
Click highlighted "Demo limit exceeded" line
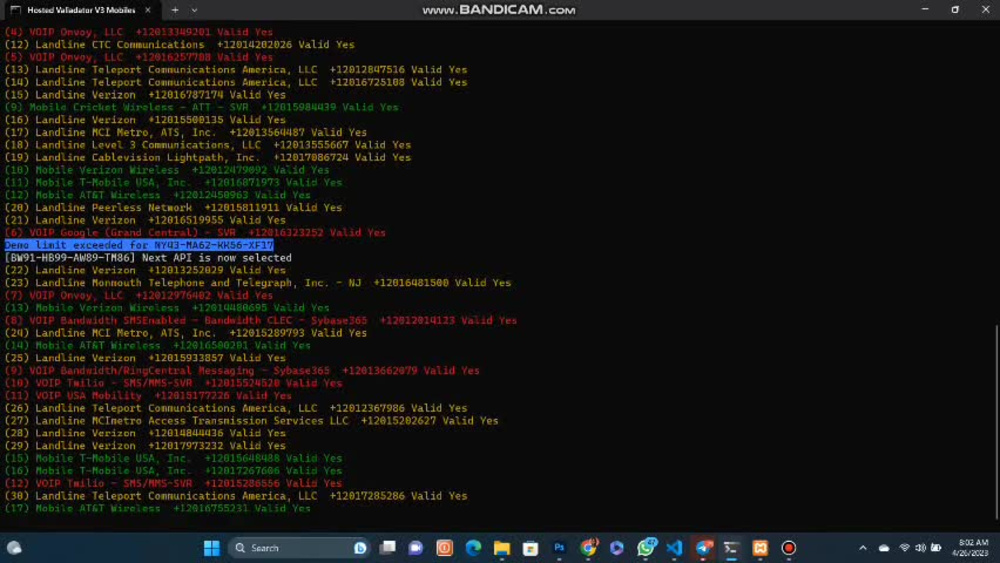tap(139, 245)
